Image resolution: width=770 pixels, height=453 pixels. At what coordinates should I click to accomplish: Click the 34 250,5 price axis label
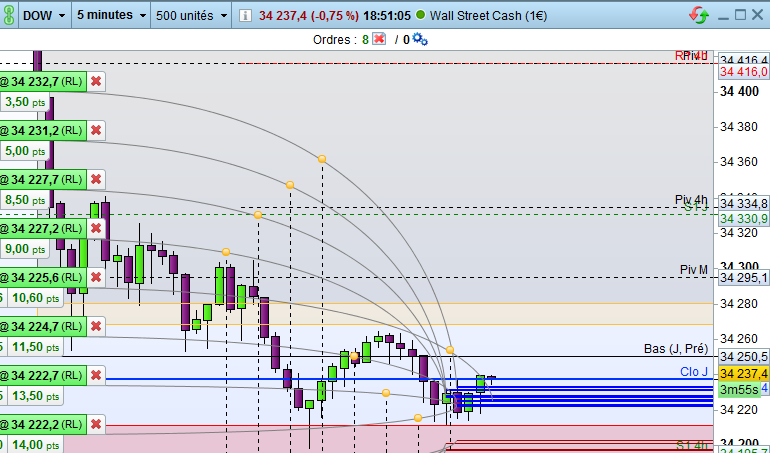743,356
